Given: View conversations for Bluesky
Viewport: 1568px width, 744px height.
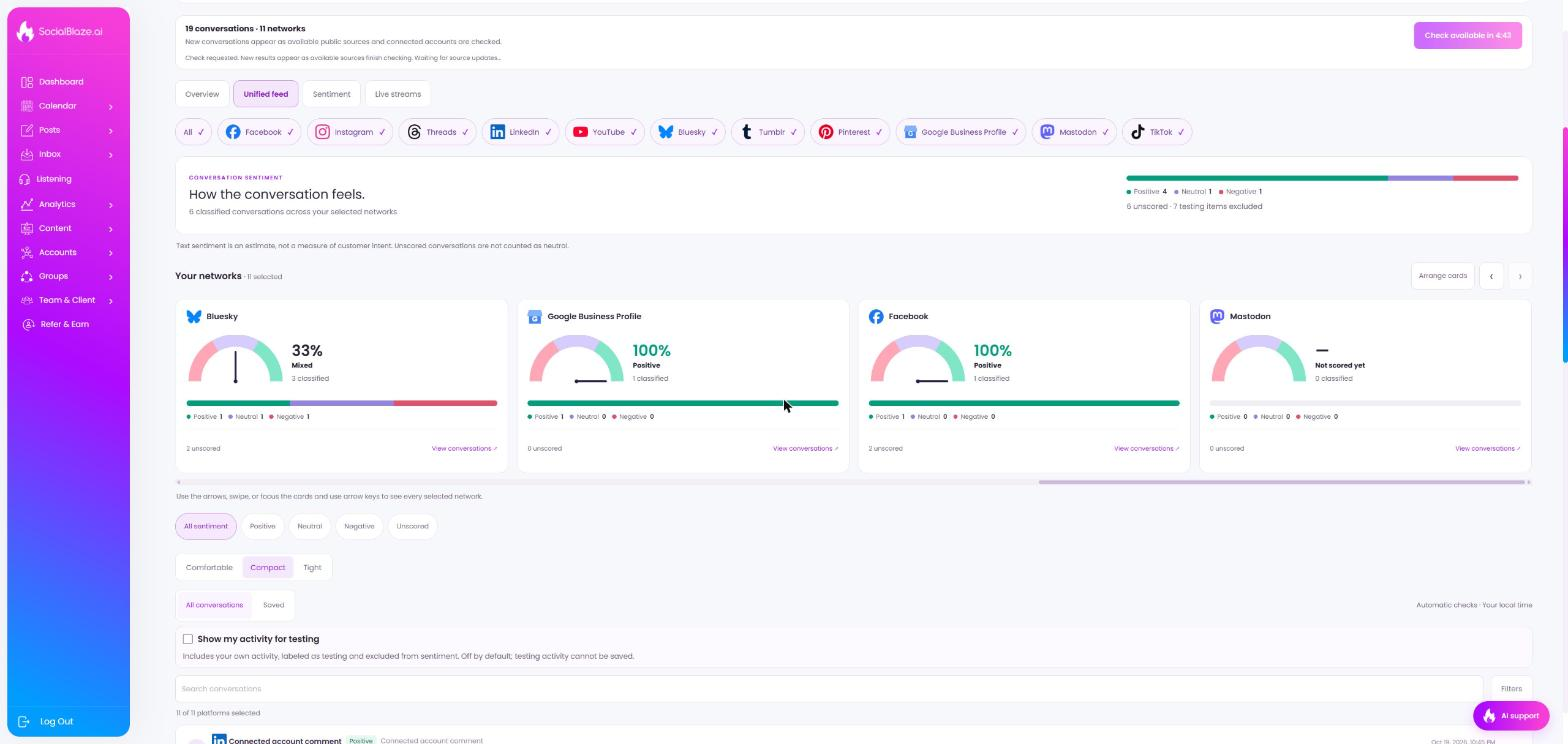Looking at the screenshot, I should 464,449.
